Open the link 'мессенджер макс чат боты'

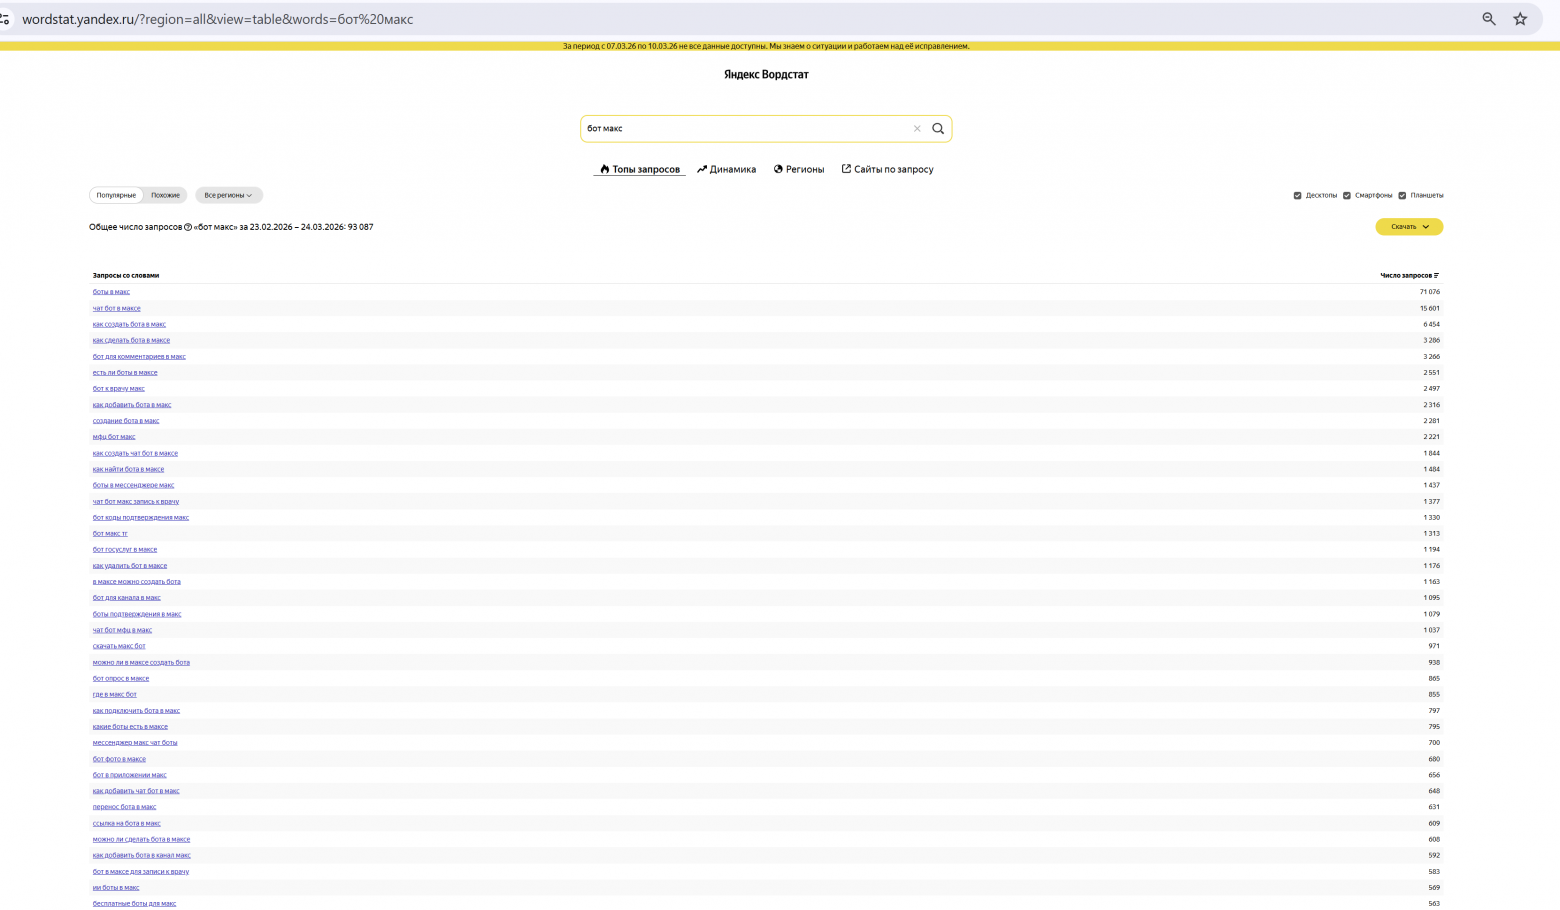[x=135, y=743]
